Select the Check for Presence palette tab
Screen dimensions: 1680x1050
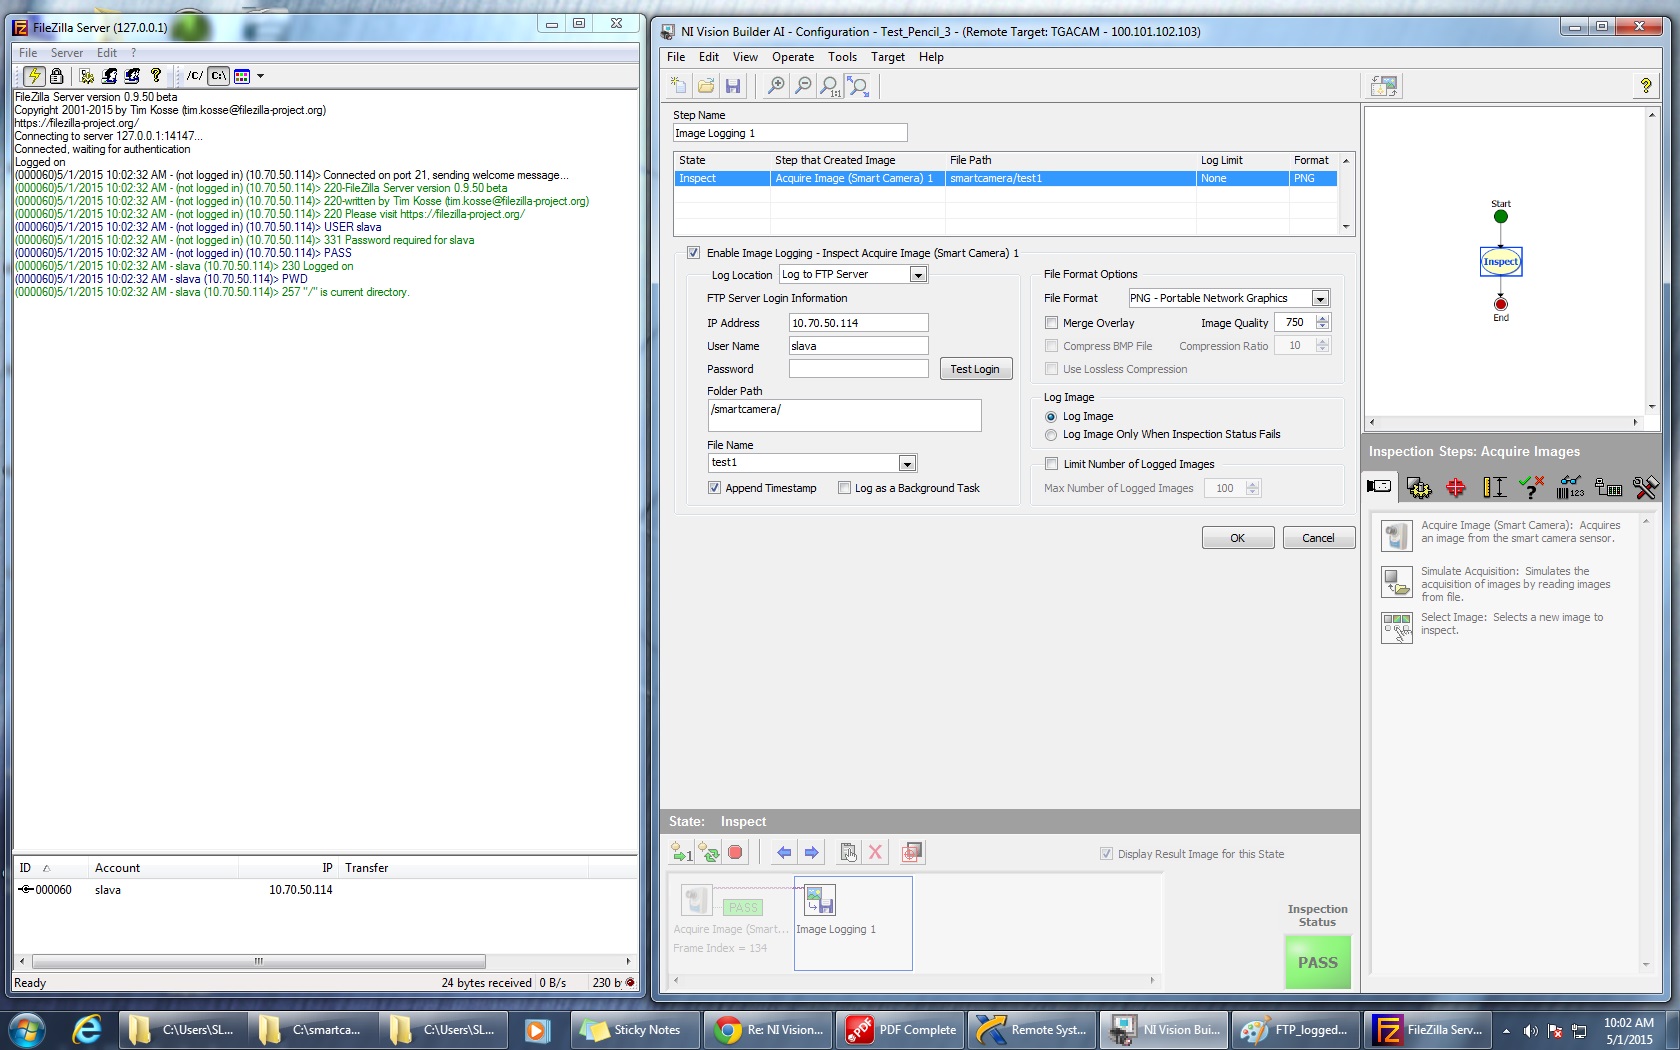point(1531,487)
